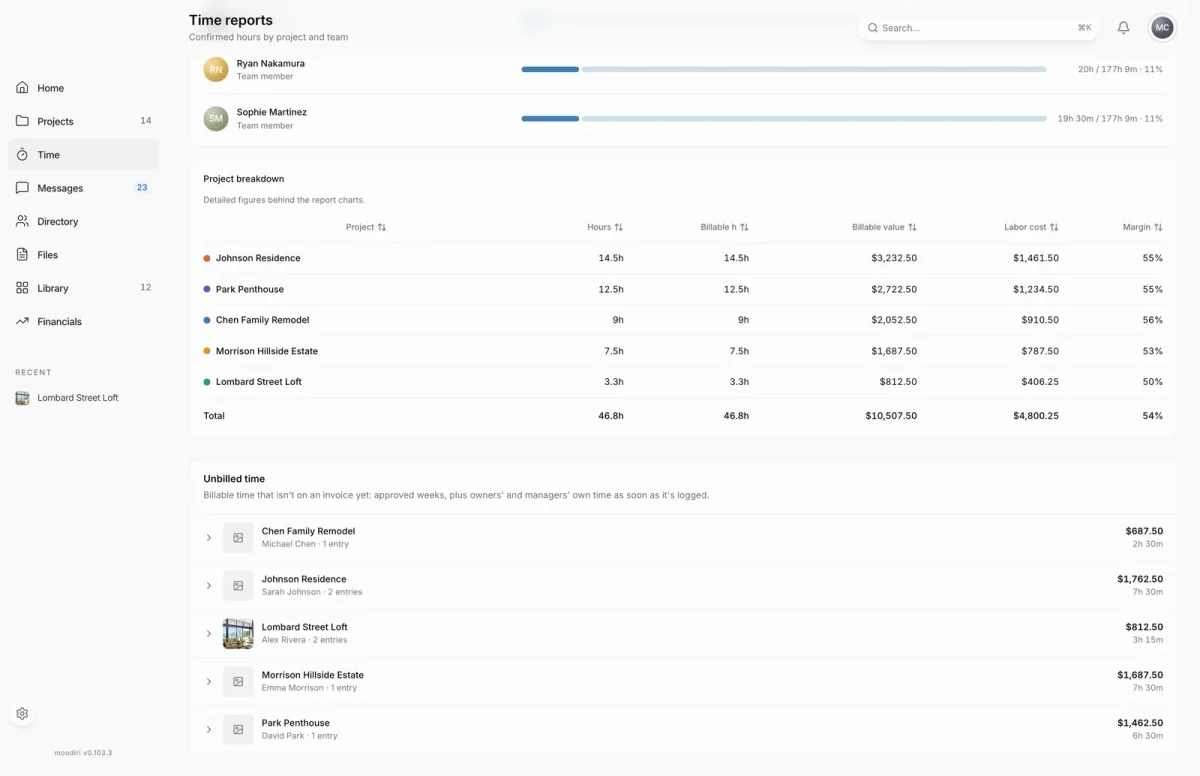Open Directory in the sidebar
Image resolution: width=1200 pixels, height=776 pixels.
click(x=83, y=221)
